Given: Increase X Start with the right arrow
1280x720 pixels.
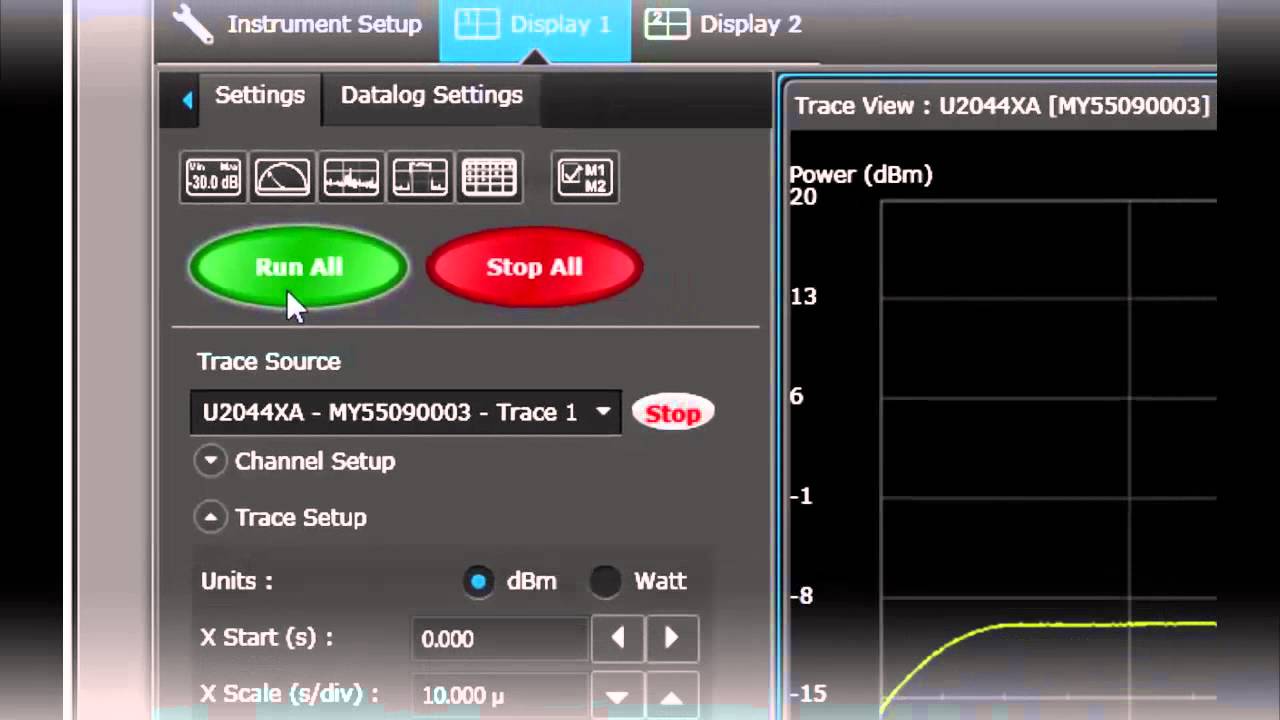Looking at the screenshot, I should [672, 638].
